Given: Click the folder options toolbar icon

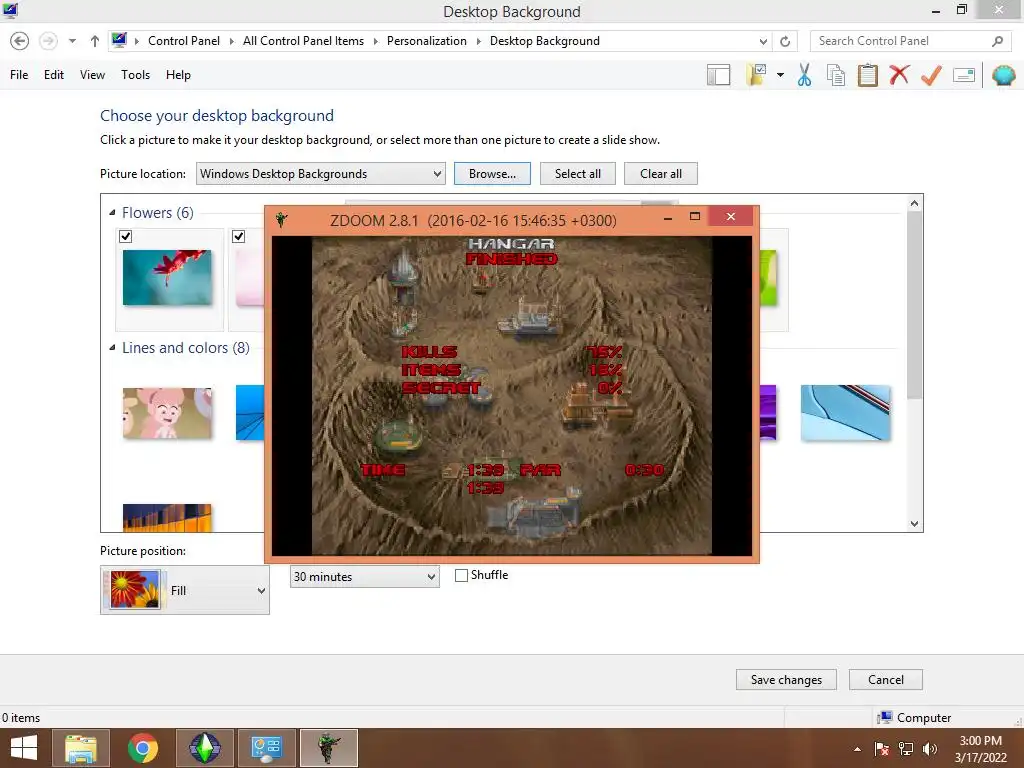Looking at the screenshot, I should [x=757, y=75].
